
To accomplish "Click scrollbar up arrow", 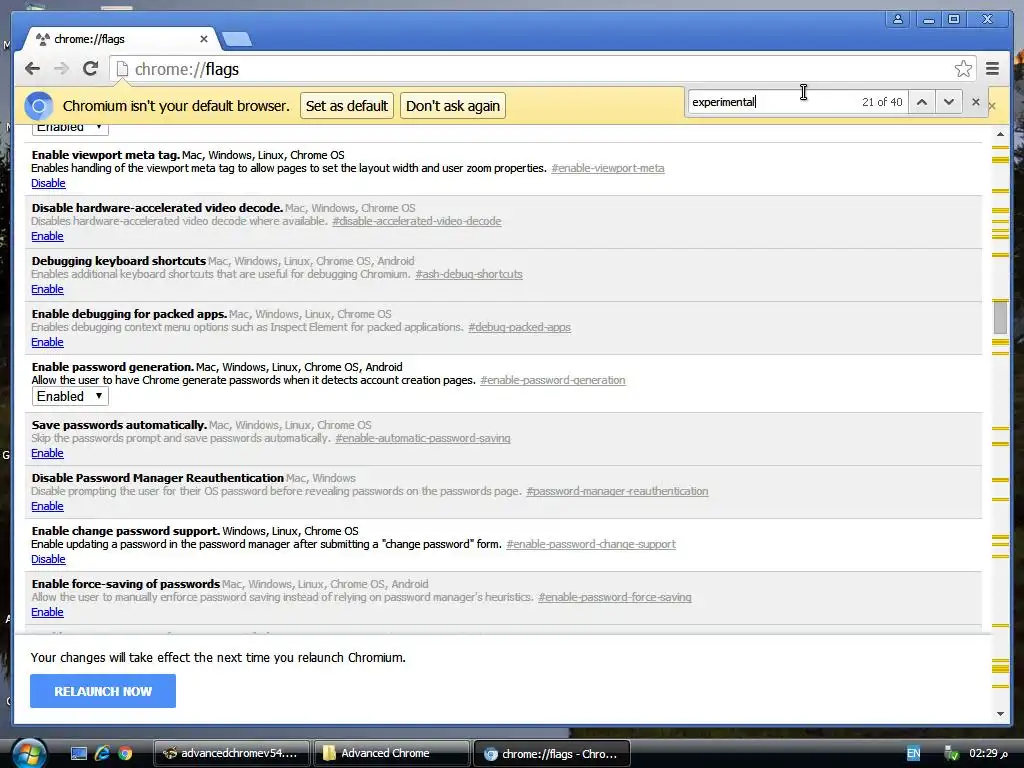I will tap(1000, 134).
